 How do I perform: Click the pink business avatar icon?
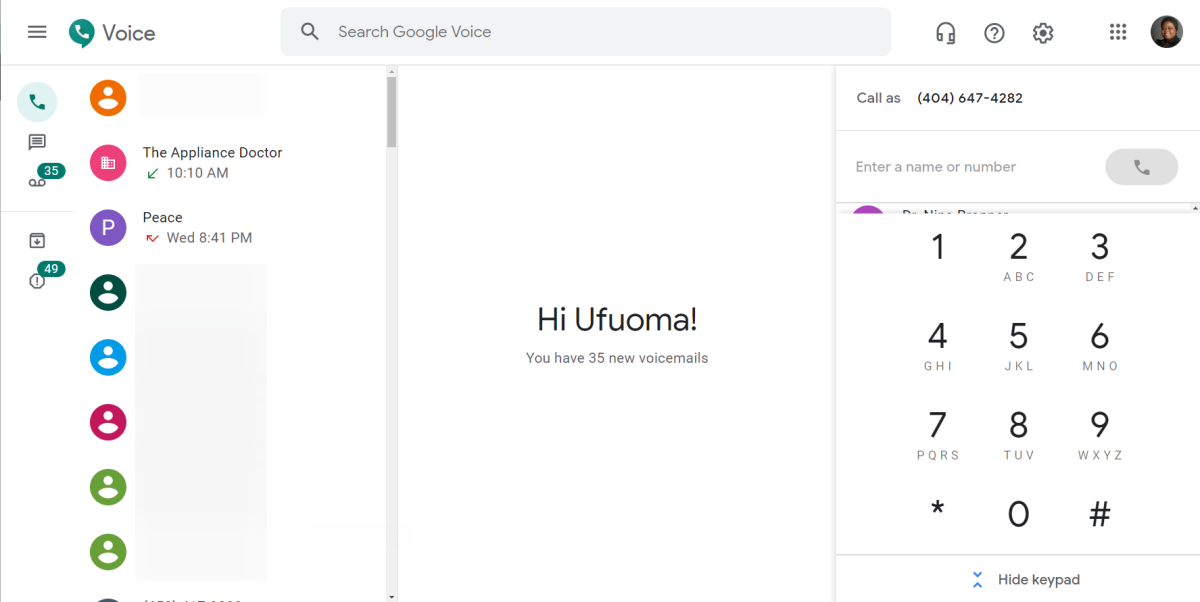pyautogui.click(x=108, y=162)
